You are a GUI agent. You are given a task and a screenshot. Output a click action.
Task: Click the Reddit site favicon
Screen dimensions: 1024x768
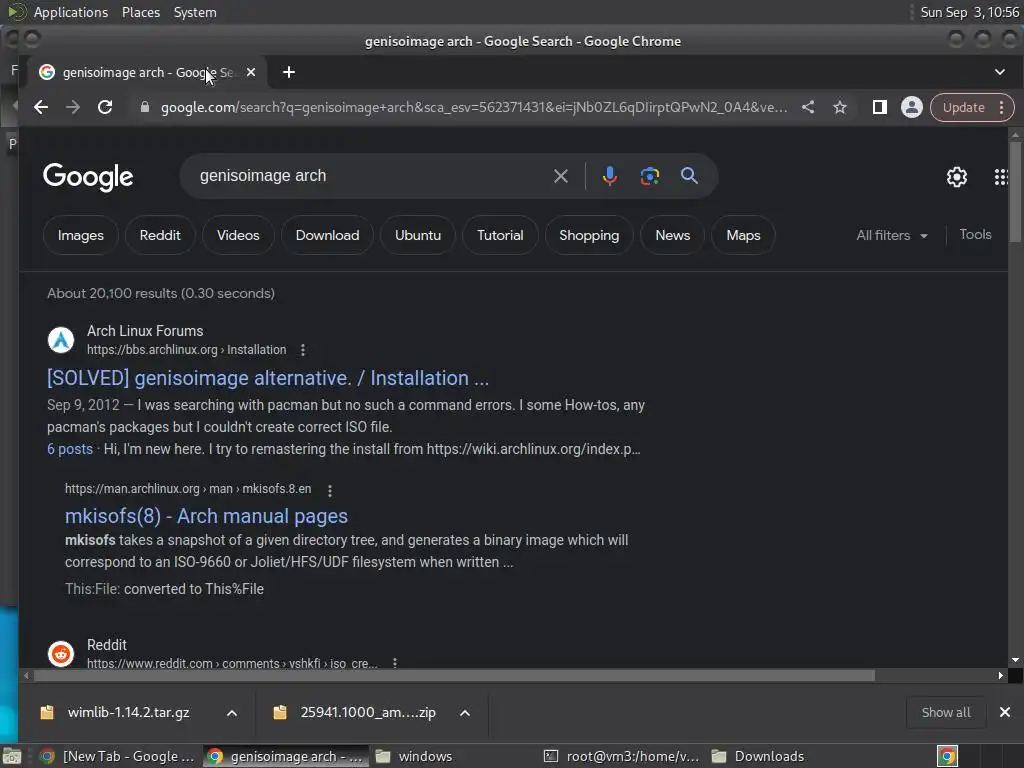pos(61,654)
